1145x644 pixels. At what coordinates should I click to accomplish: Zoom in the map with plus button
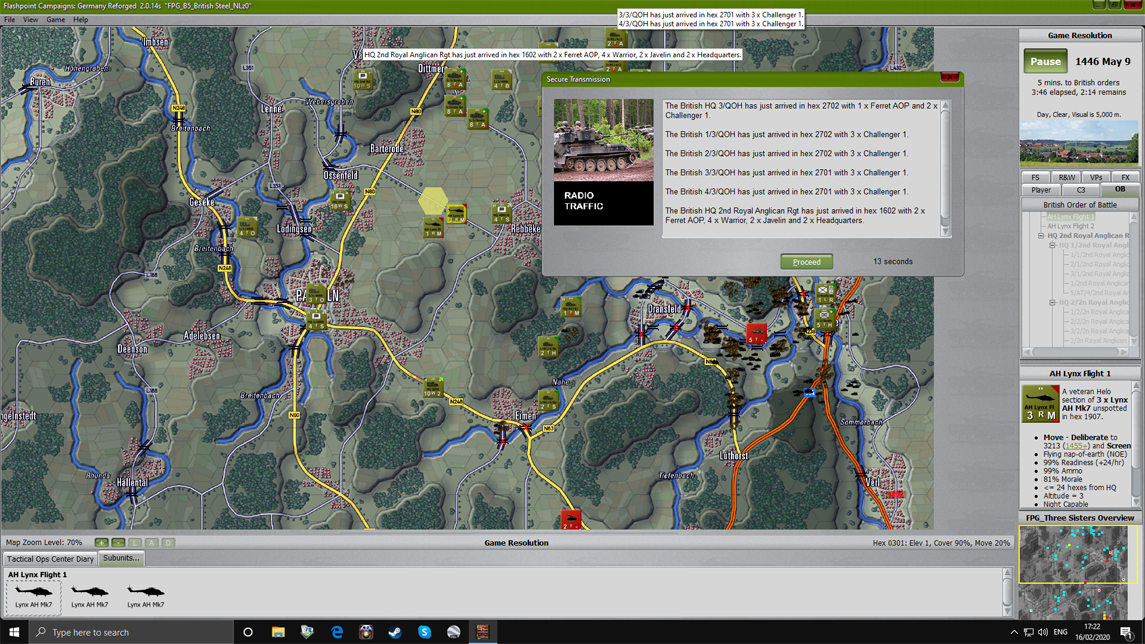102,543
